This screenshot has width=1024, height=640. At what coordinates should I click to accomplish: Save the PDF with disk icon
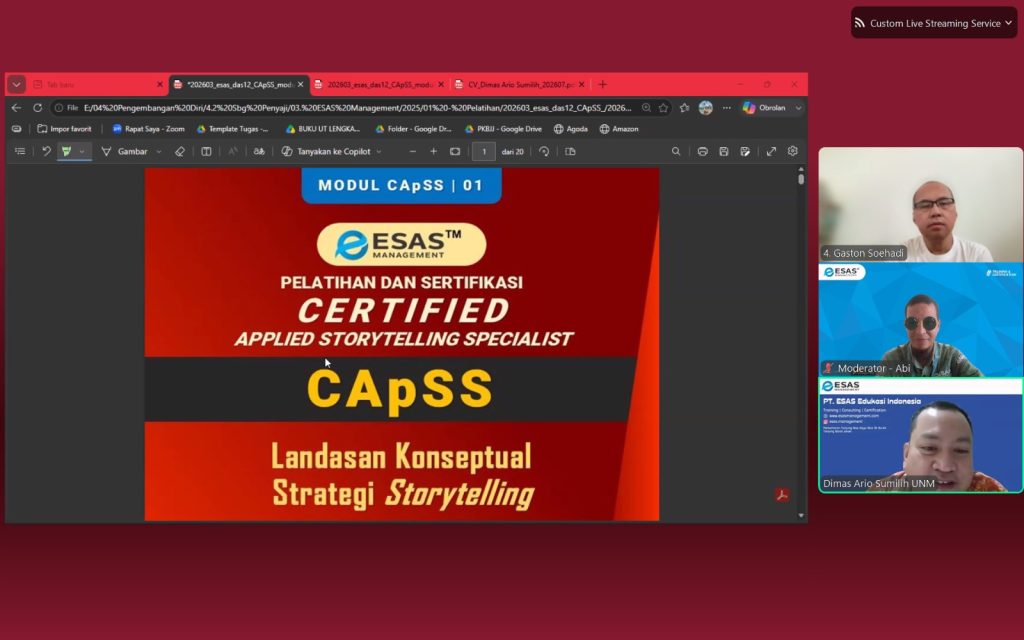[724, 152]
